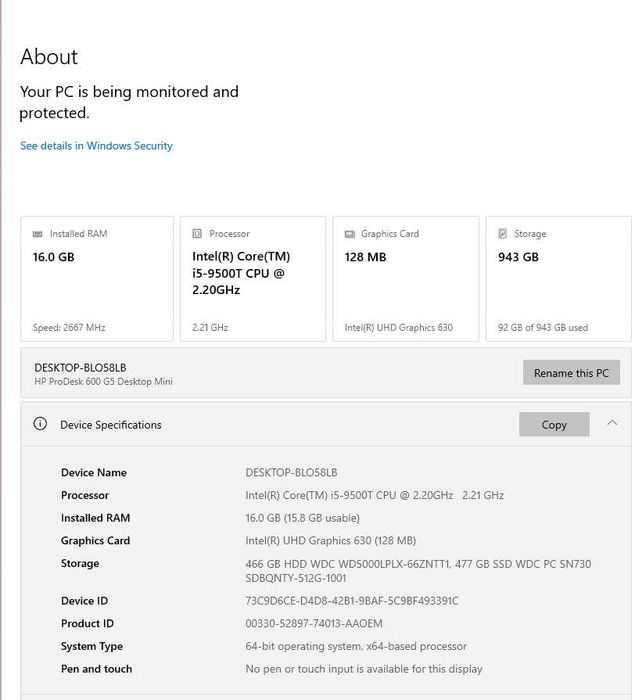This screenshot has height=700, width=635.
Task: Click the Processor chip icon
Action: tap(198, 234)
